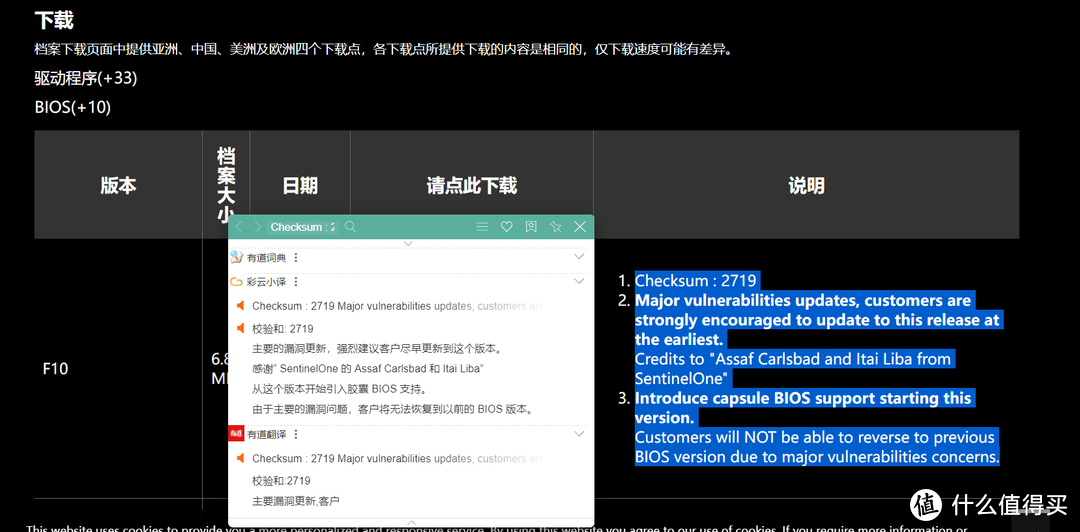Expand the BIOS(+10) section
The image size is (1080, 532).
pos(72,108)
